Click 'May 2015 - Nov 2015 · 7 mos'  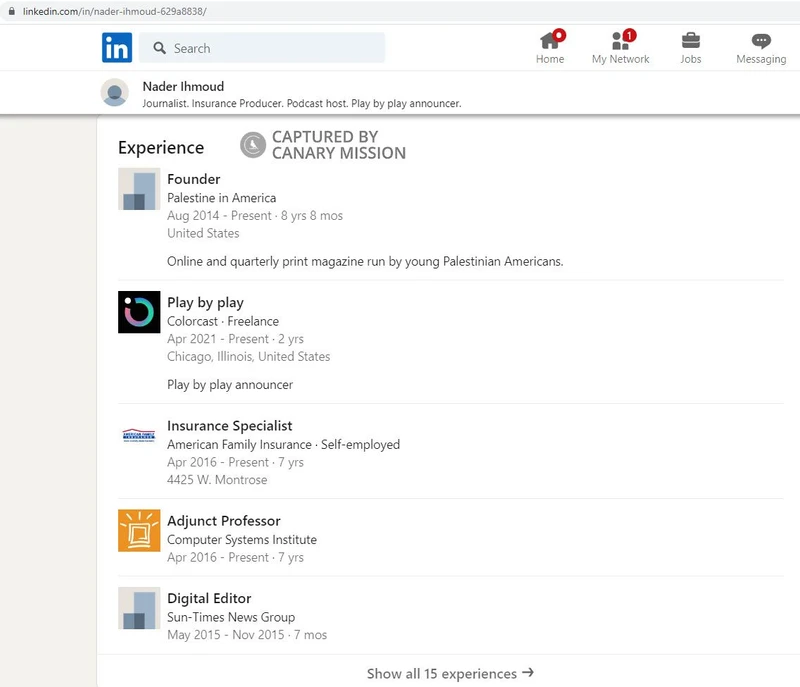point(247,635)
